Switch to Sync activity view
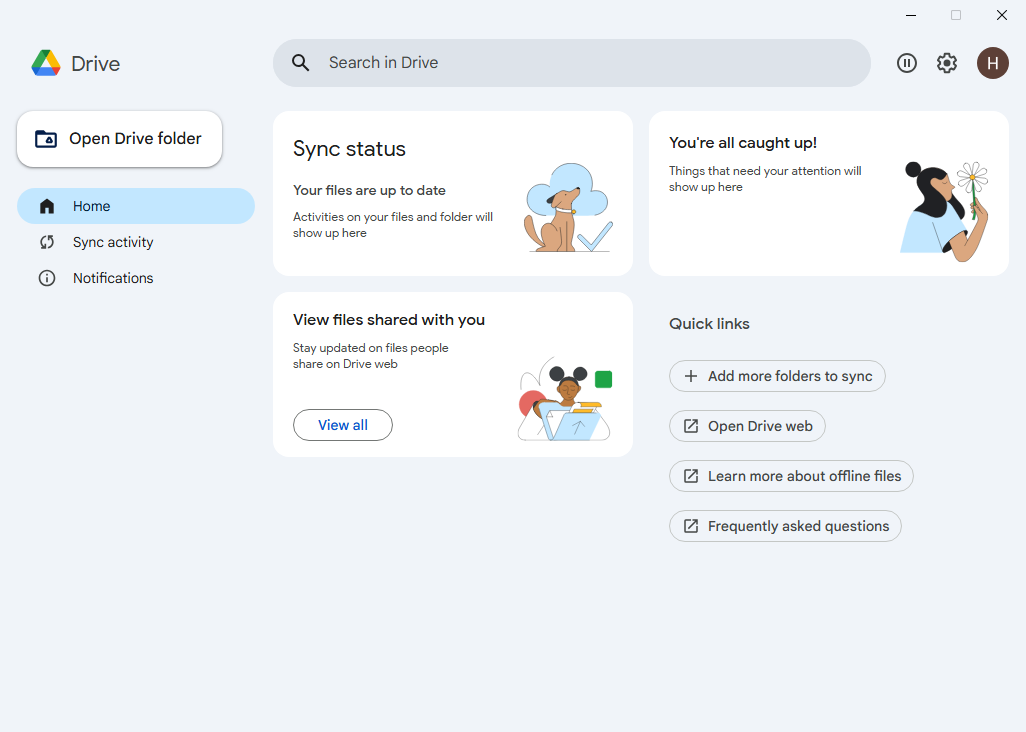The height and width of the screenshot is (732, 1026). click(x=113, y=241)
